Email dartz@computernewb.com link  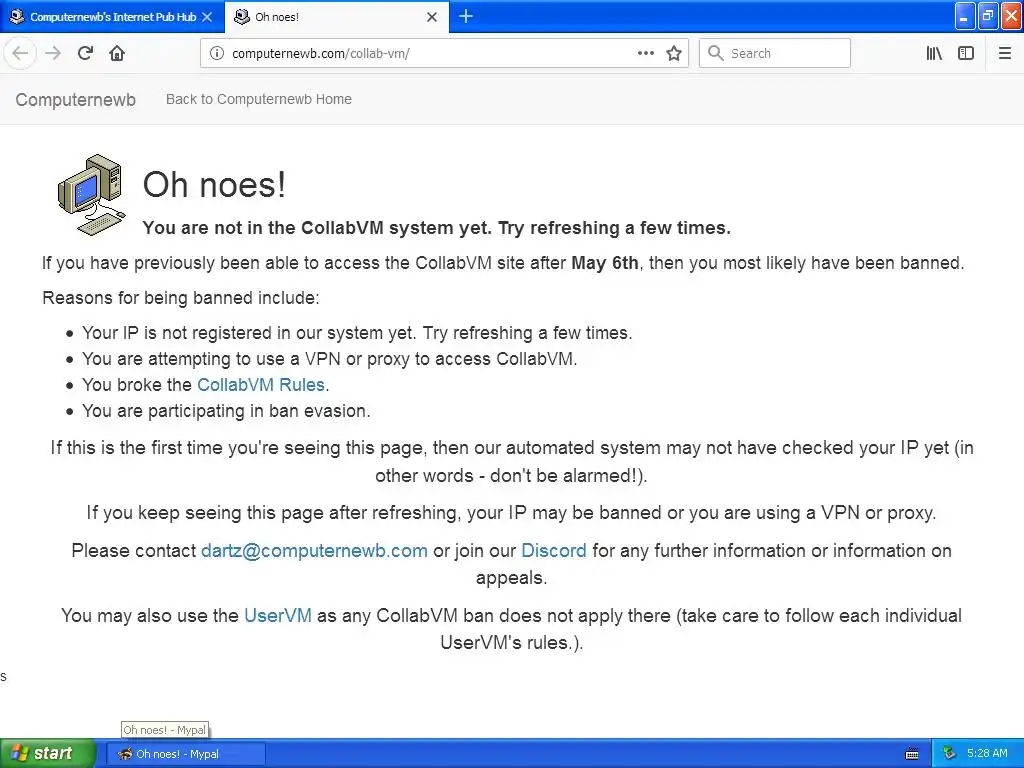[314, 551]
